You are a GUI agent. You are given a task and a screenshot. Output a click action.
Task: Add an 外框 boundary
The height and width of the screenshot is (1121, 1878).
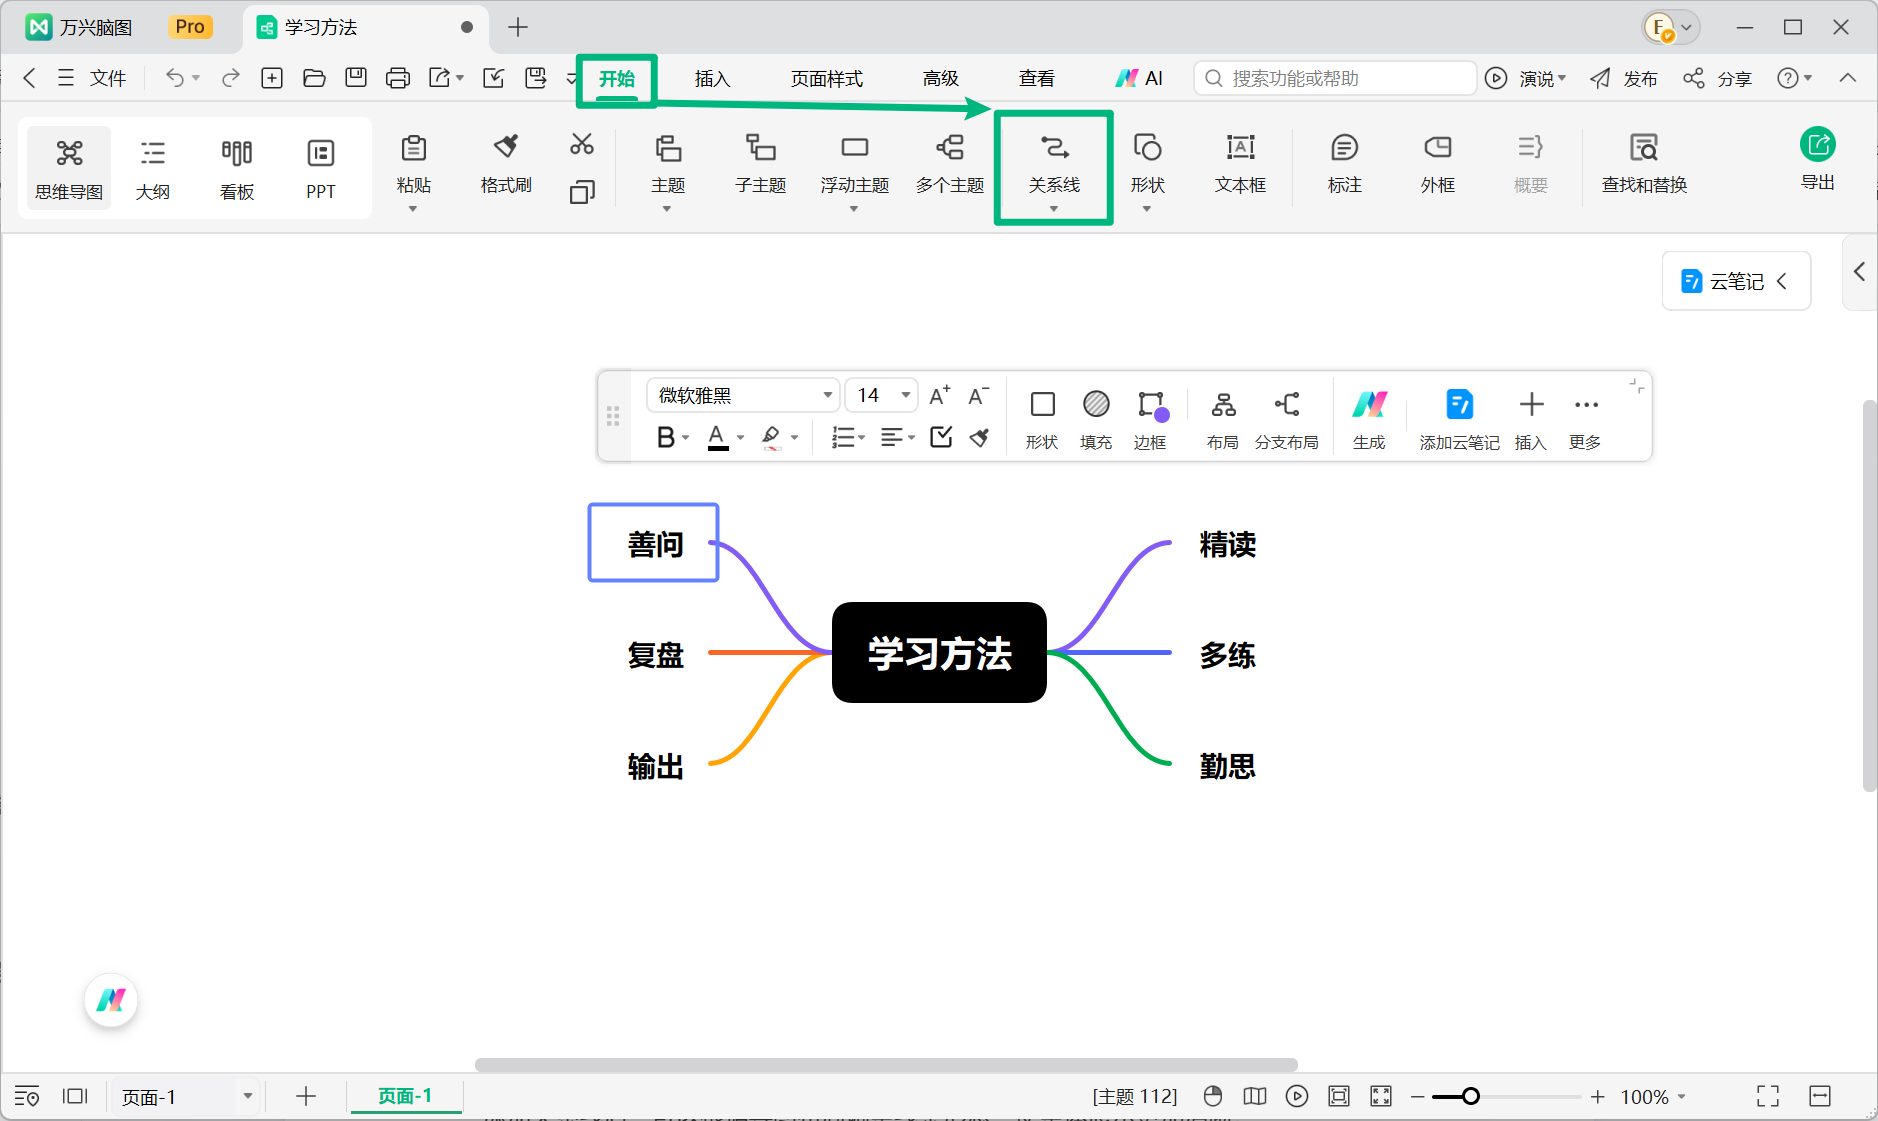point(1438,165)
